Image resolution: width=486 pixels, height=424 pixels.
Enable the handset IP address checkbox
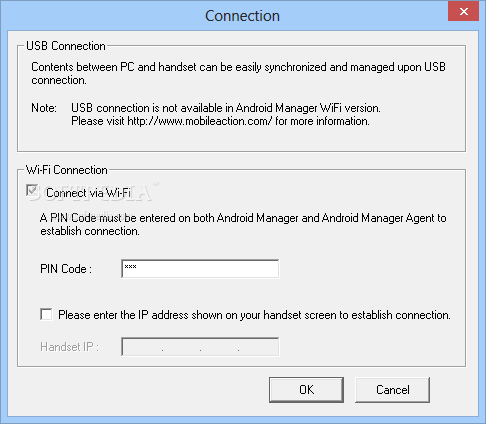pos(46,314)
